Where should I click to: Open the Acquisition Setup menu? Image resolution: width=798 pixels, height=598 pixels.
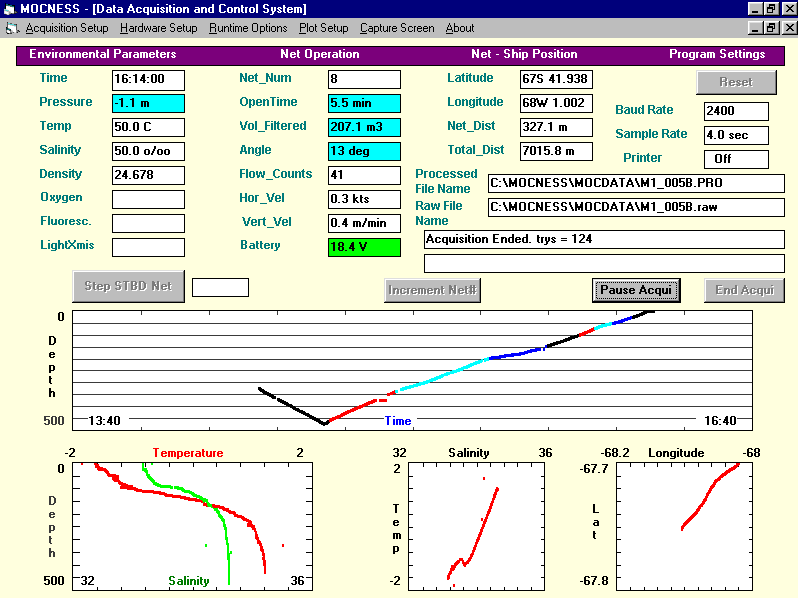pos(67,28)
